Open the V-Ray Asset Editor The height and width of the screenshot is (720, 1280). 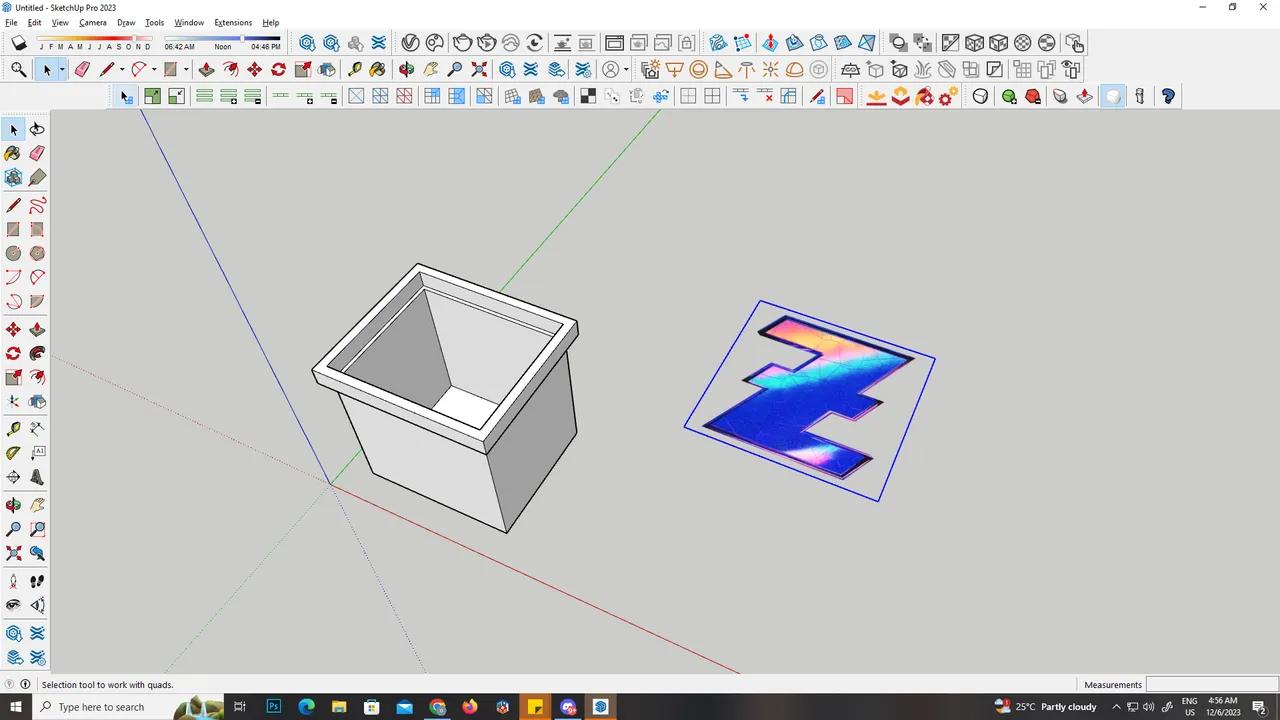pos(410,43)
